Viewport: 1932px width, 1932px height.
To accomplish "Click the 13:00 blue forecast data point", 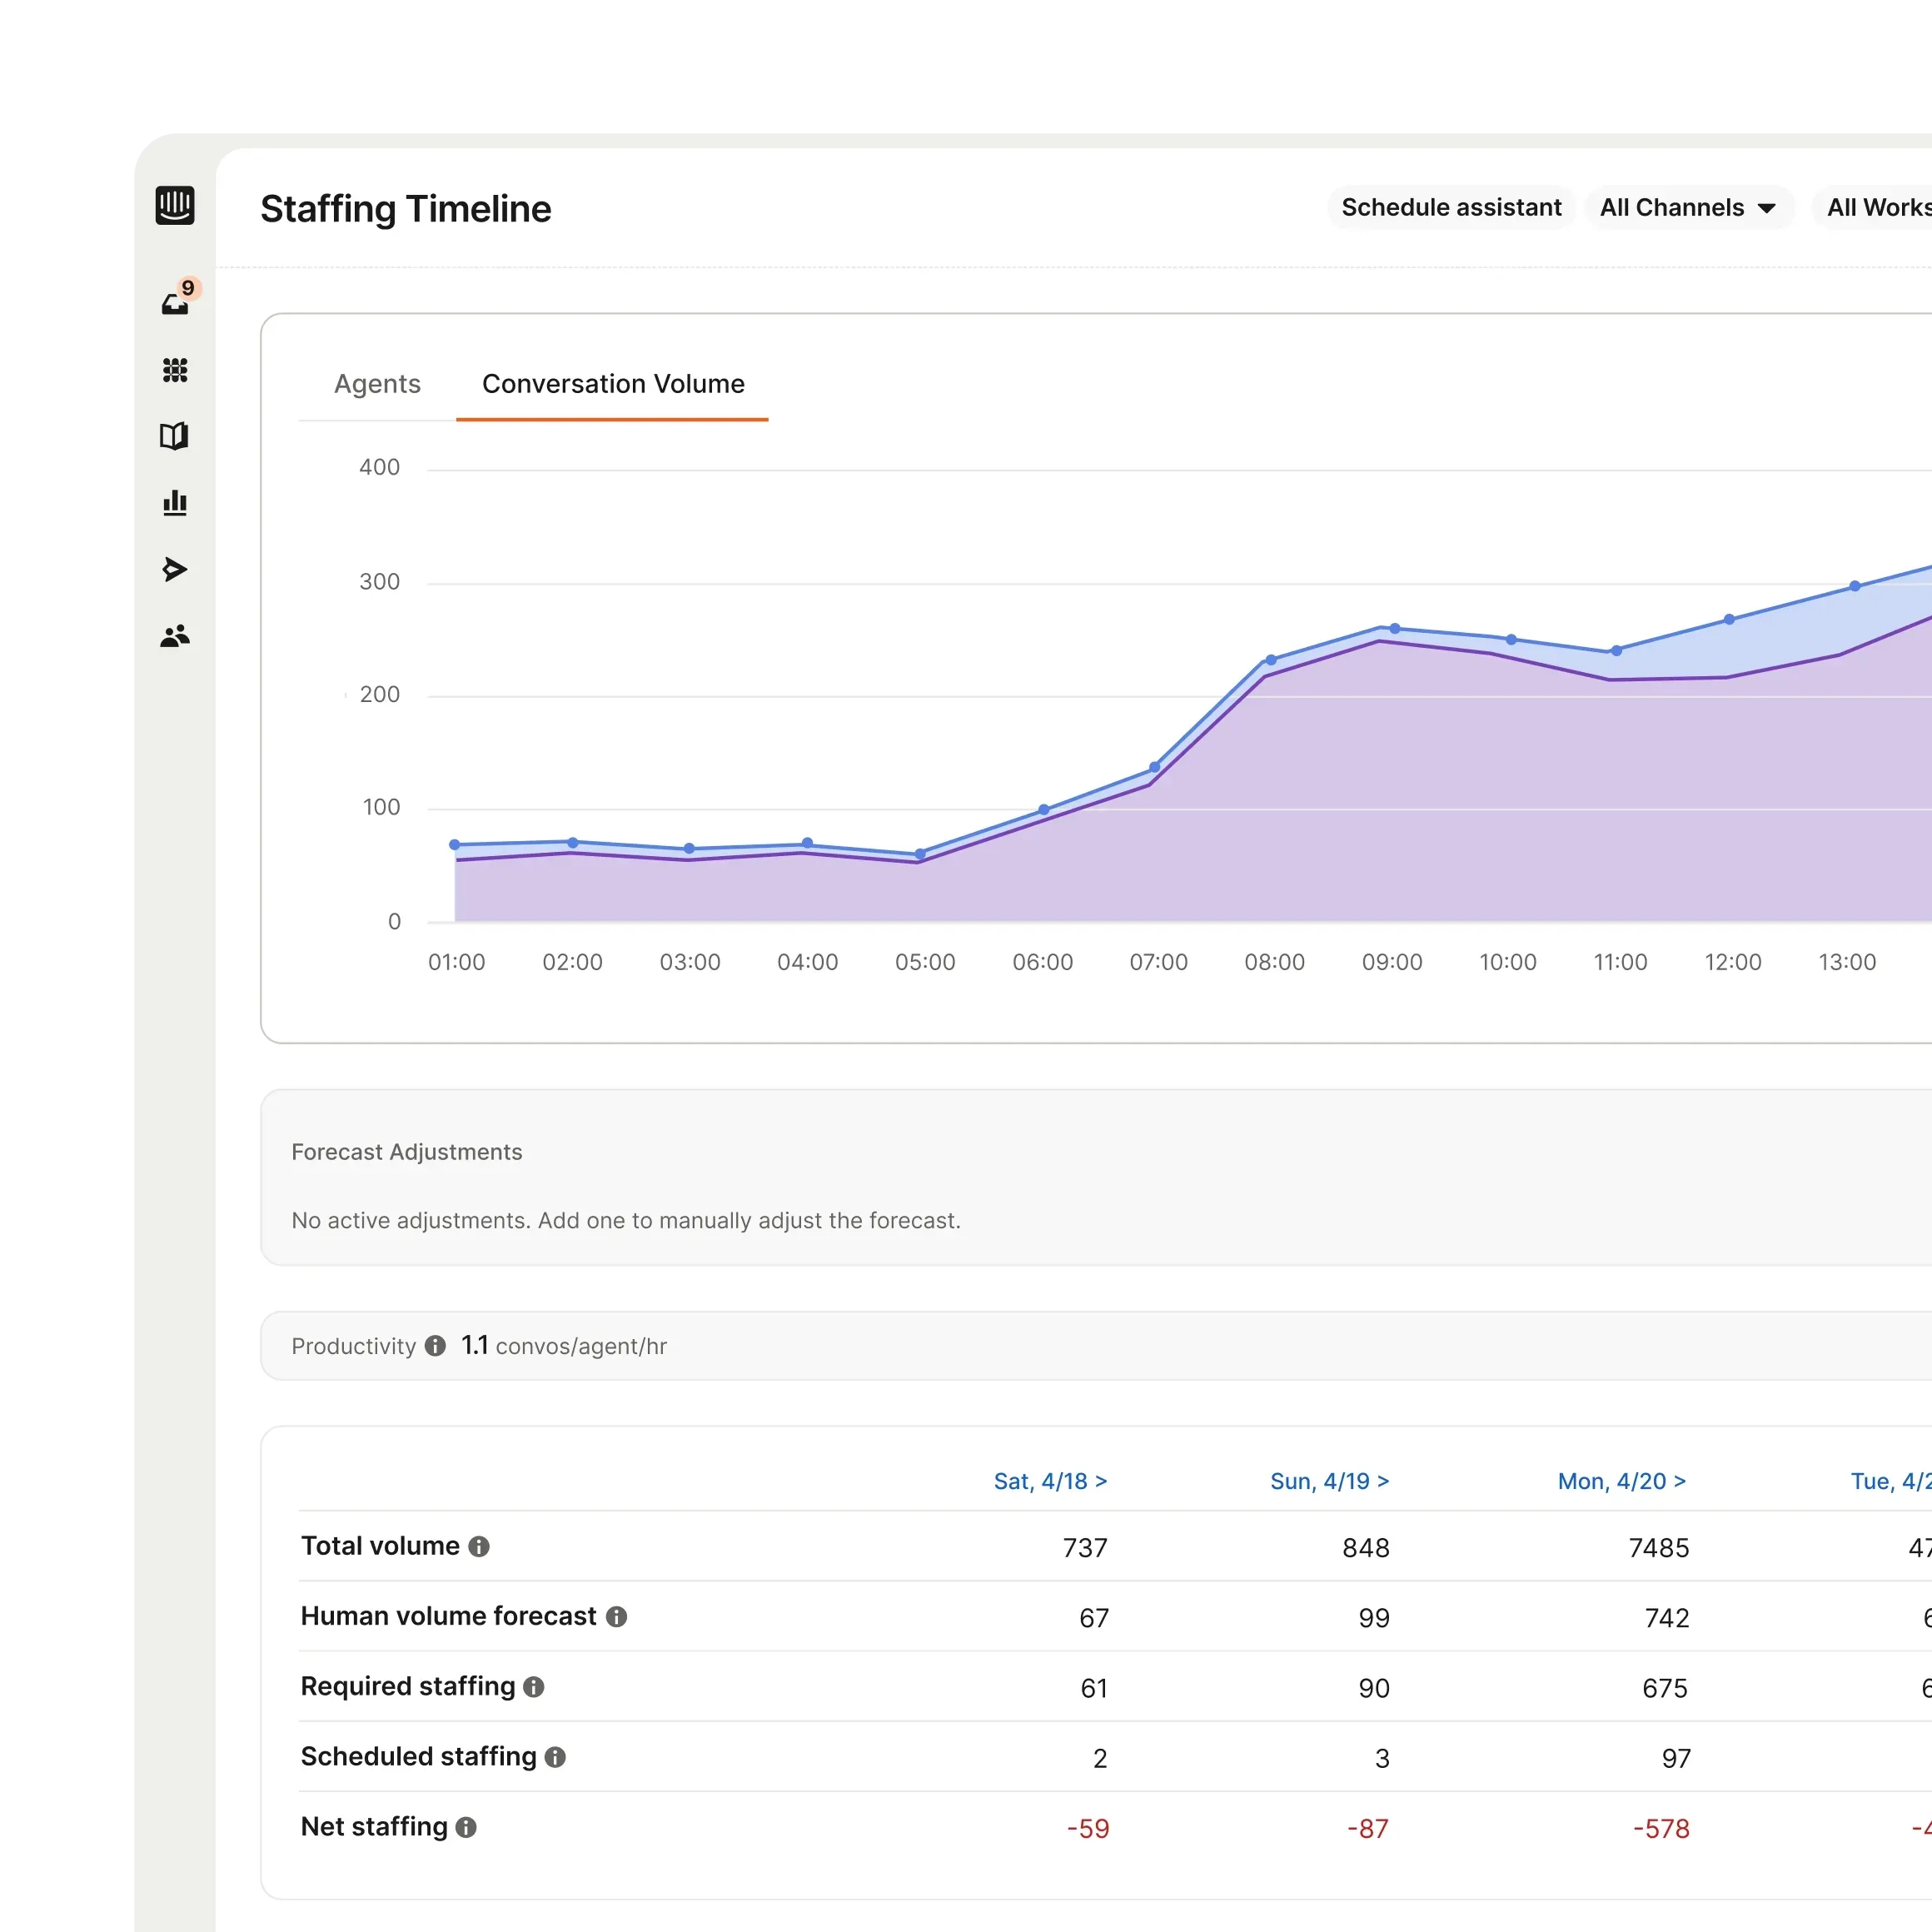I will click(x=1855, y=586).
